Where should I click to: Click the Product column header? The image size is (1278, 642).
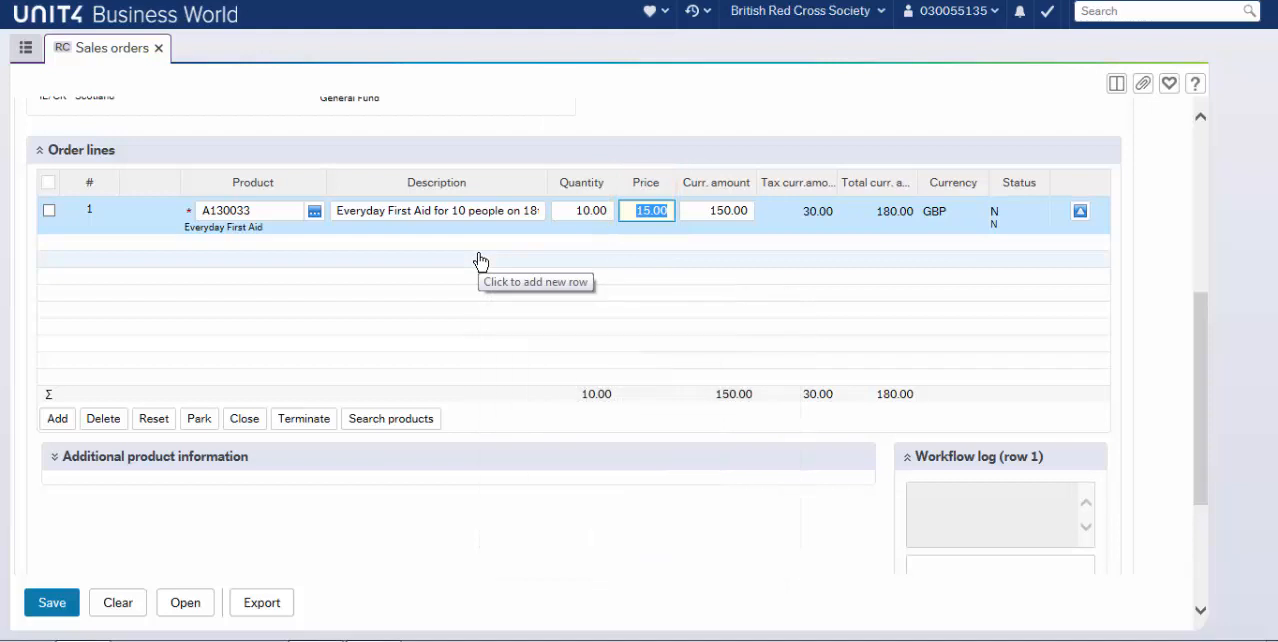coord(253,182)
